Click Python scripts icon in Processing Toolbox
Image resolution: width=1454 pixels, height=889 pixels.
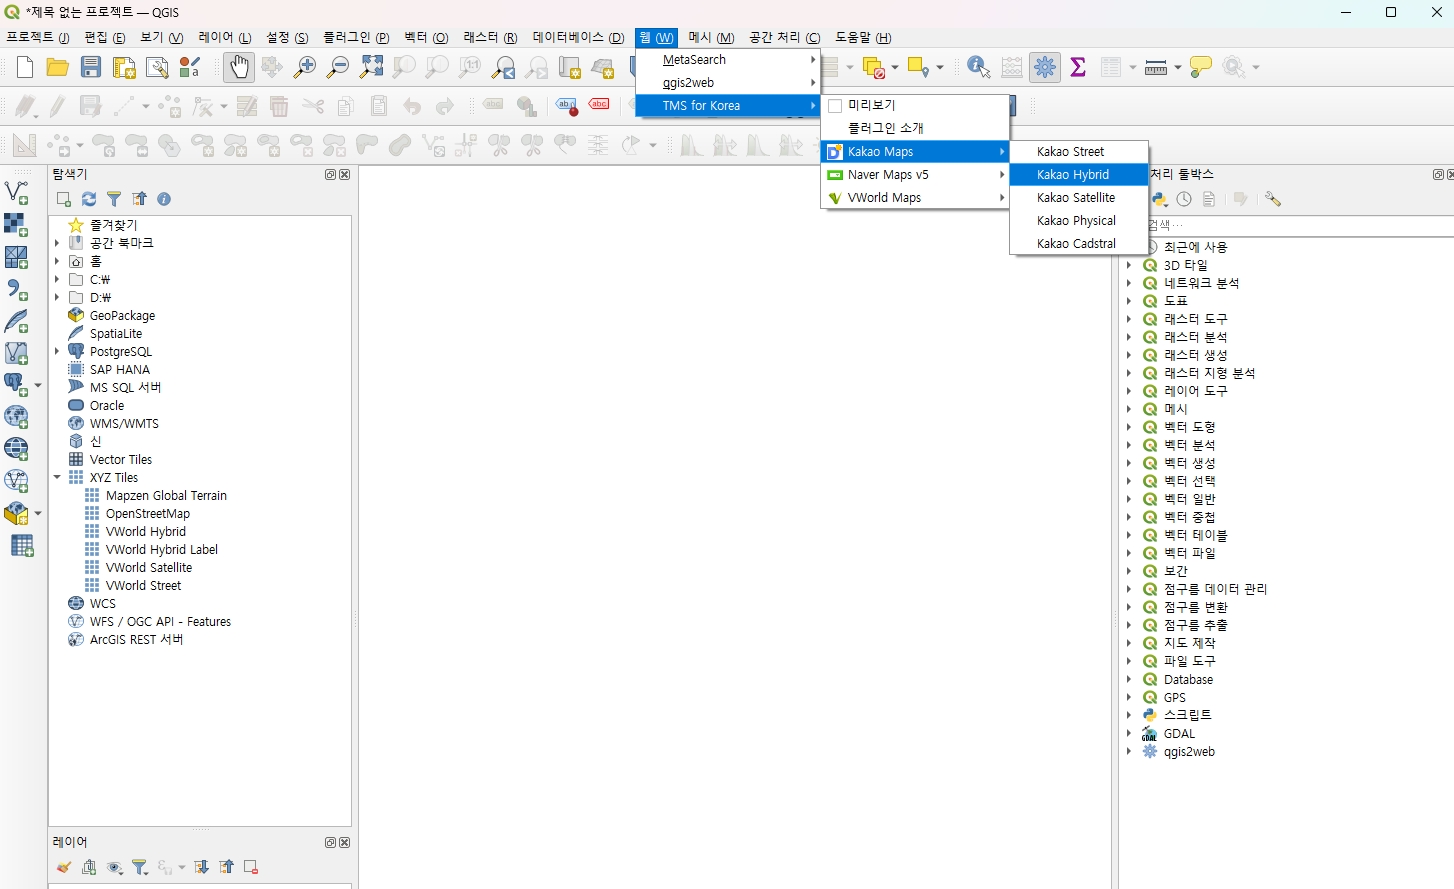pos(1160,199)
